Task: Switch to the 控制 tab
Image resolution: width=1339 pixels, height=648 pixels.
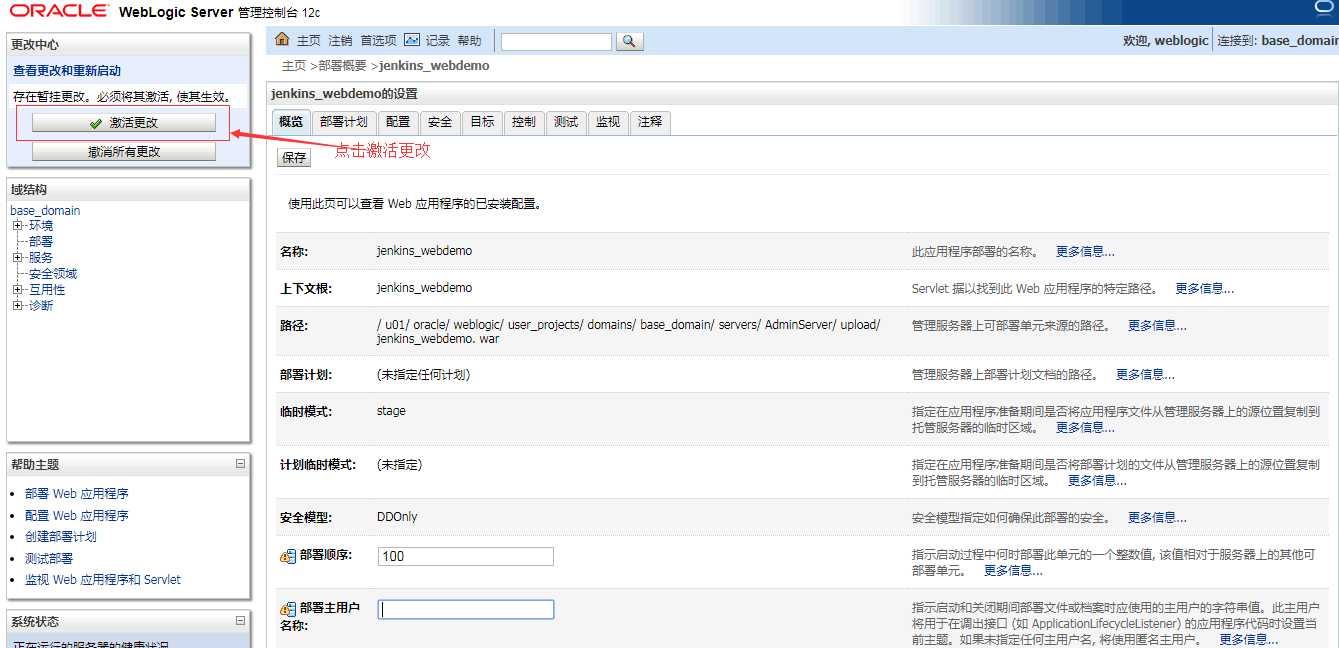Action: pyautogui.click(x=524, y=122)
